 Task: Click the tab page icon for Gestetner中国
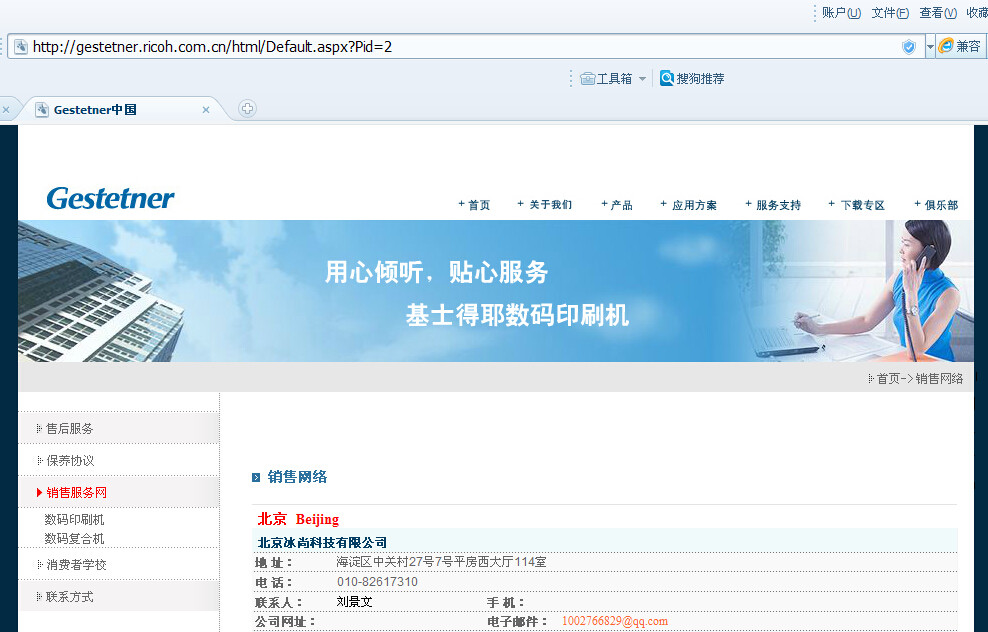[42, 110]
